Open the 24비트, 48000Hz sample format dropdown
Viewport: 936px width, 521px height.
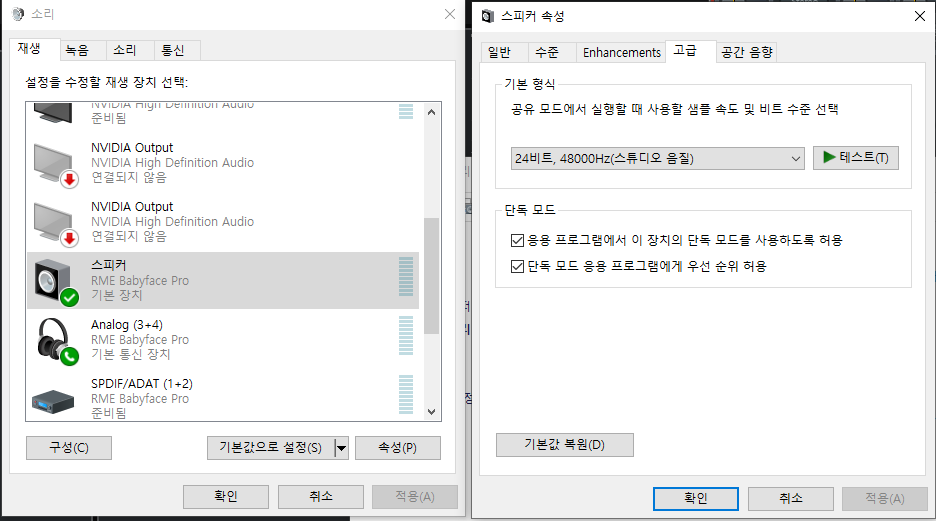[x=657, y=159]
